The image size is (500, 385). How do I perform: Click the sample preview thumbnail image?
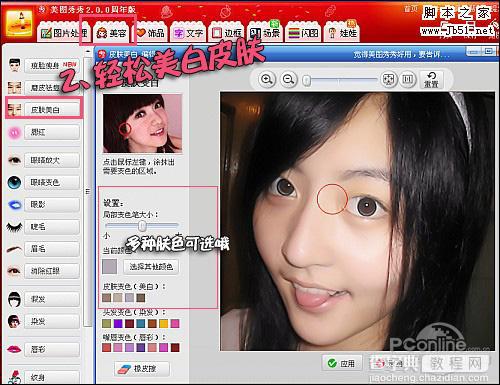pyautogui.click(x=143, y=123)
